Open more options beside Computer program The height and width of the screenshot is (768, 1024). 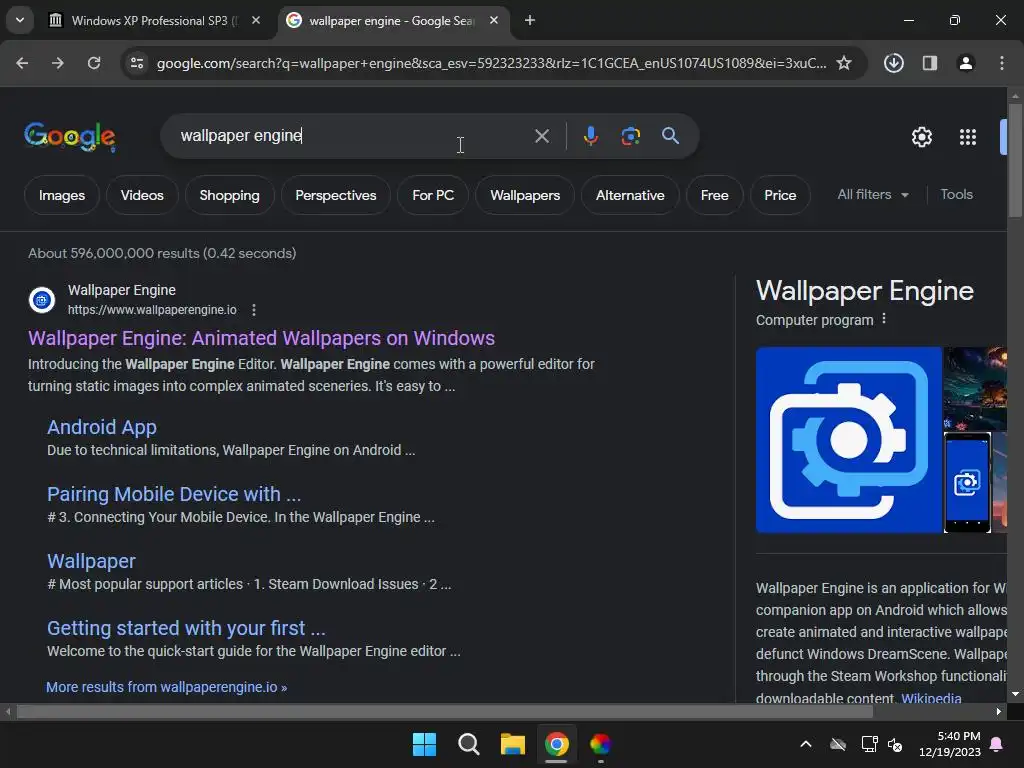(x=884, y=319)
